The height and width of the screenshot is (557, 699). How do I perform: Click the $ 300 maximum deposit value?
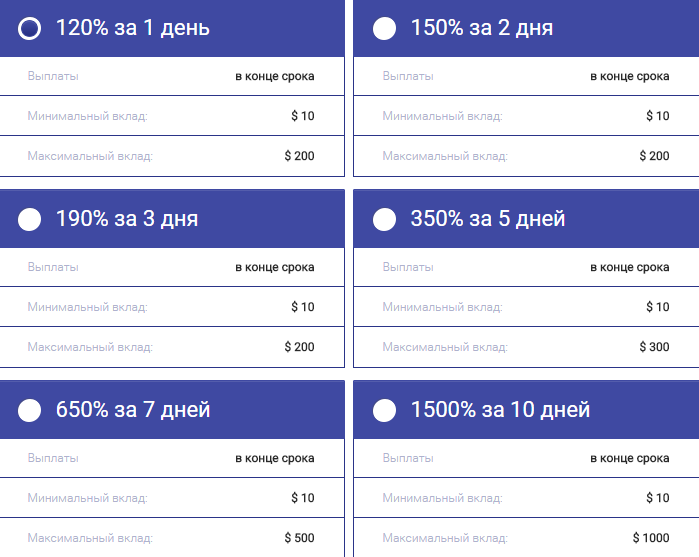tap(654, 347)
